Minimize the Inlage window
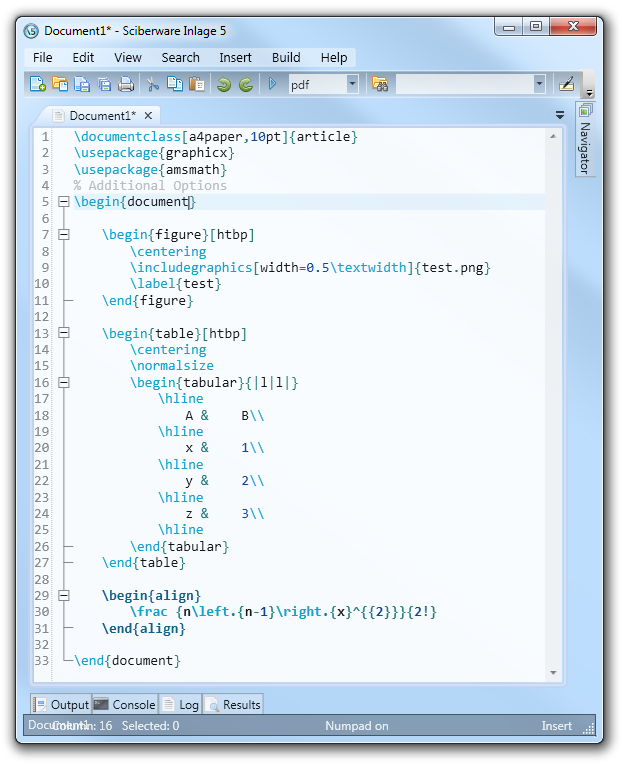The image size is (622, 765). point(509,26)
